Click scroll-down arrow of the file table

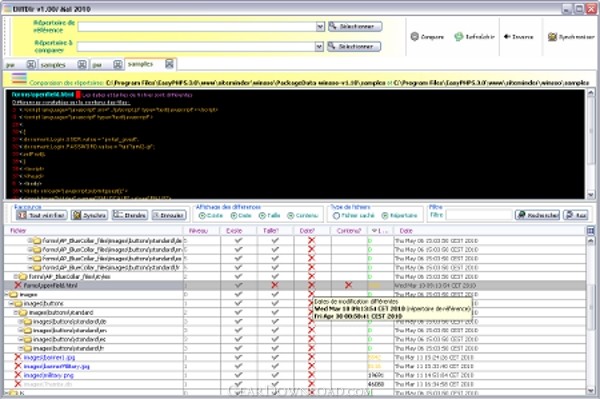(590, 390)
